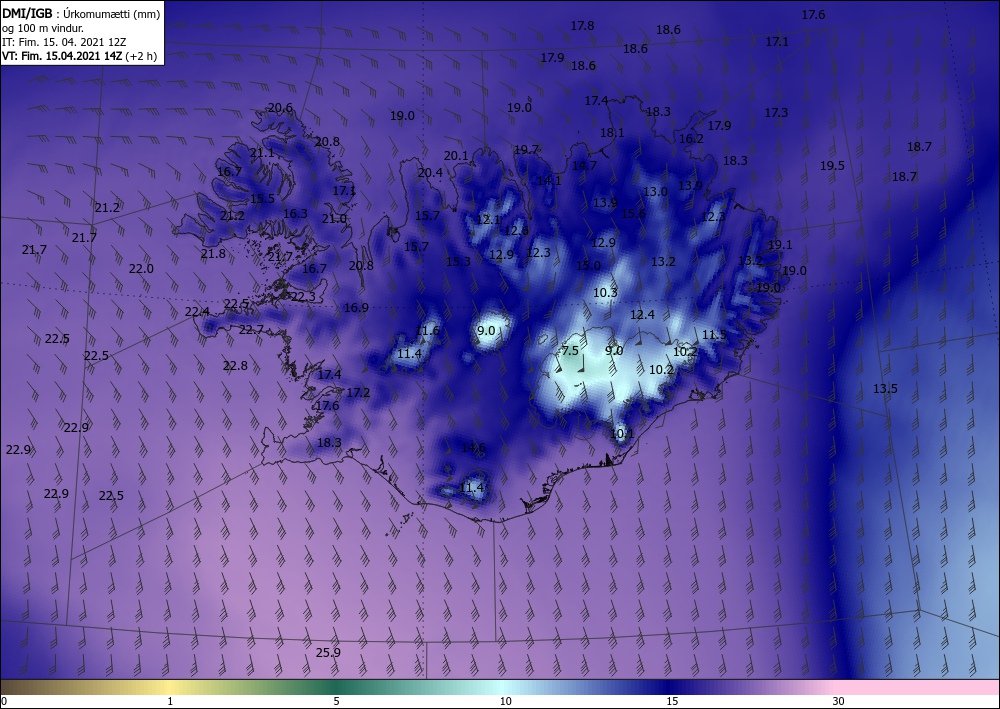Click the 22.0 value west of Iceland
1000x709 pixels.
pyautogui.click(x=141, y=268)
